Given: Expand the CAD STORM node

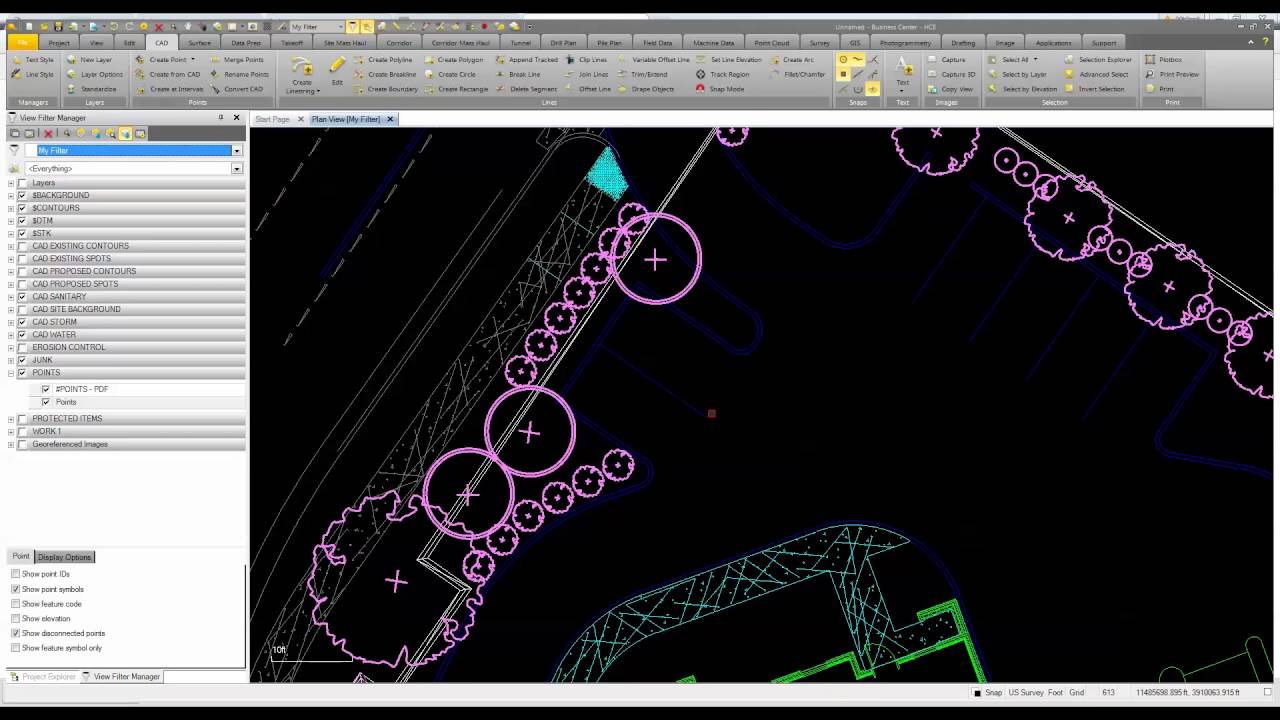Looking at the screenshot, I should (x=11, y=322).
